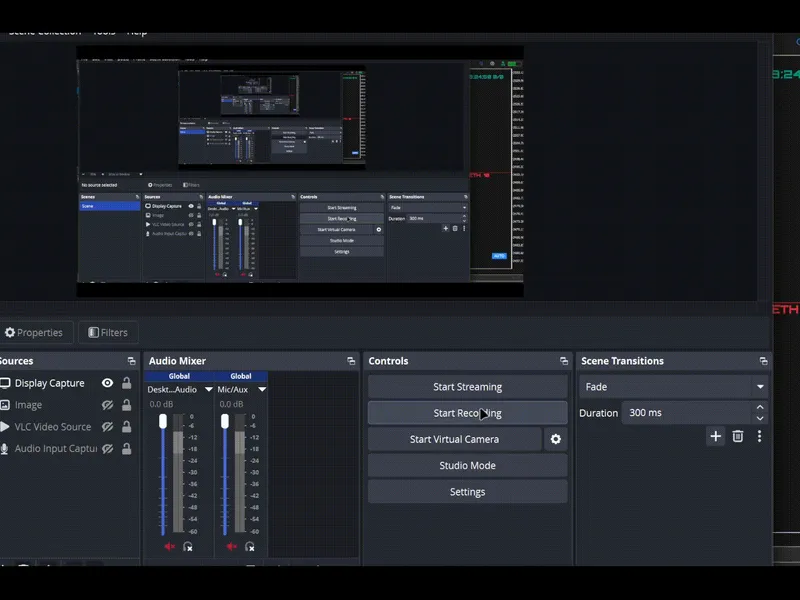Decrease transition duration with down arrow
The height and width of the screenshot is (600, 800).
[x=760, y=418]
